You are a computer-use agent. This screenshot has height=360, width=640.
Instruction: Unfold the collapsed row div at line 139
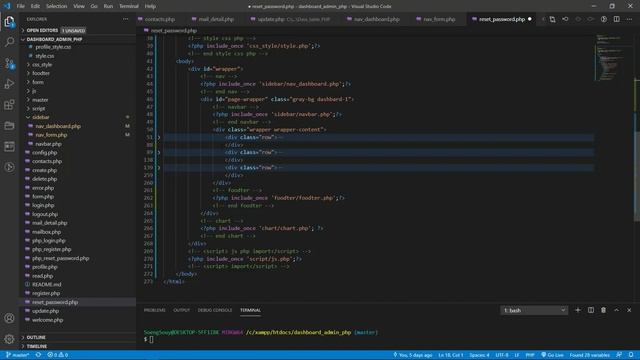[159, 168]
